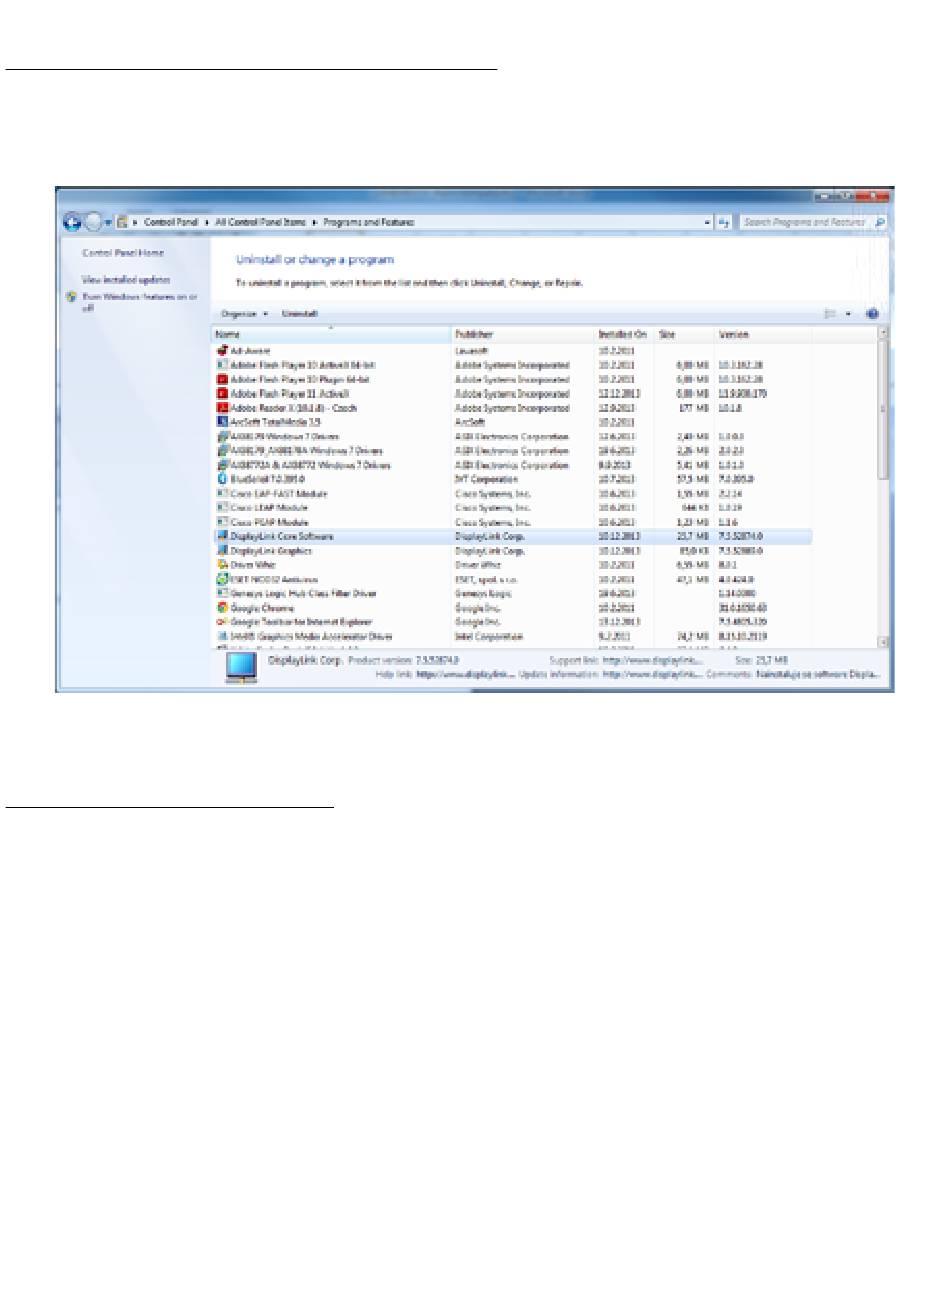Image resolution: width=950 pixels, height=1301 pixels.
Task: Select the Adobe Flash Player 10 ActiveX 64-bit row
Action: coord(511,366)
